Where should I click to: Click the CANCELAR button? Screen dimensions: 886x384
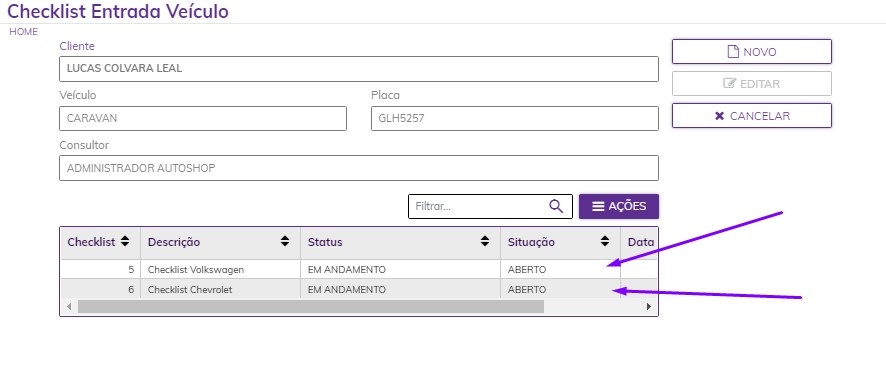[x=752, y=116]
